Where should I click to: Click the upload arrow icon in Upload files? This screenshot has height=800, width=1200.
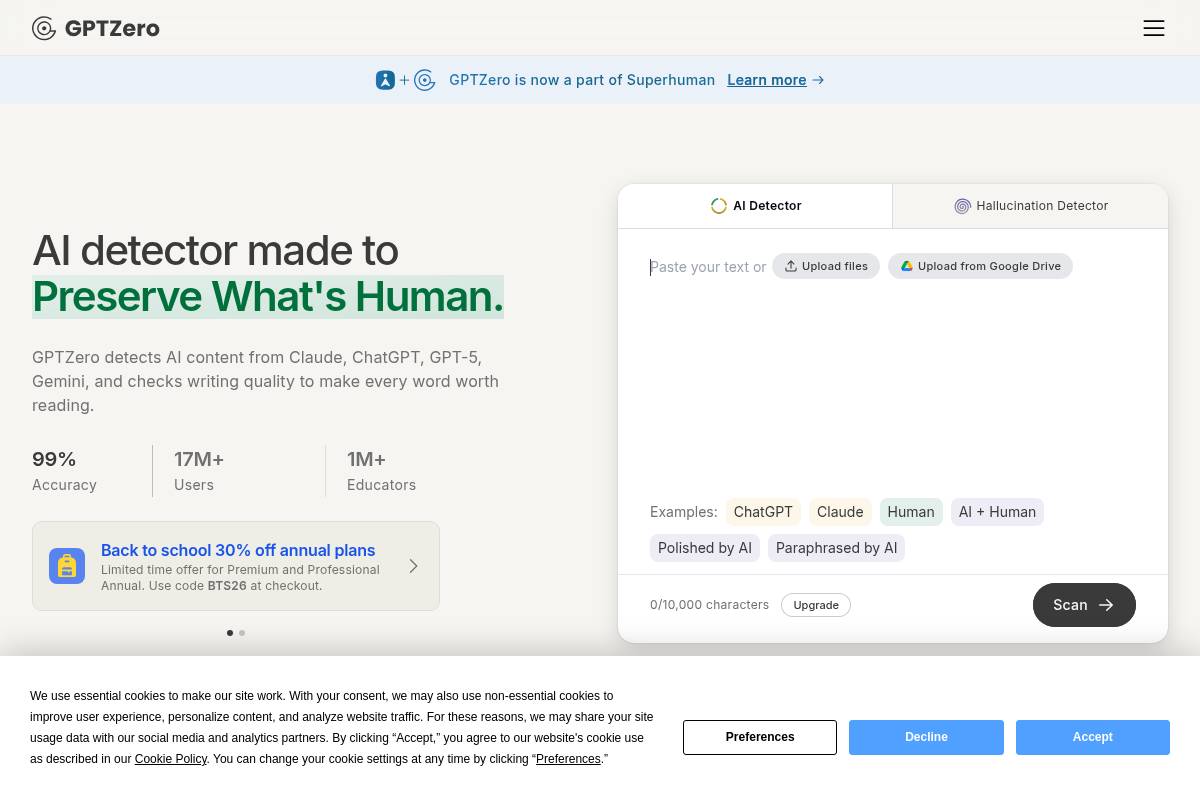[791, 266]
